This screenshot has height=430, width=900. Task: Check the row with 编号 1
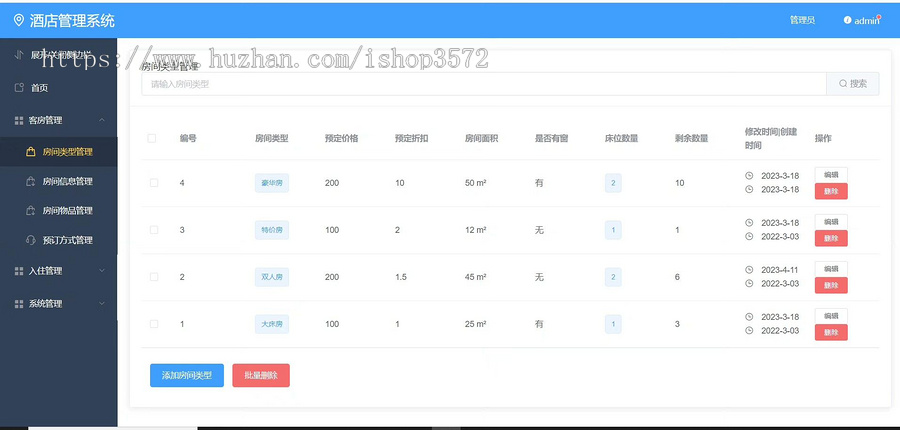click(154, 324)
